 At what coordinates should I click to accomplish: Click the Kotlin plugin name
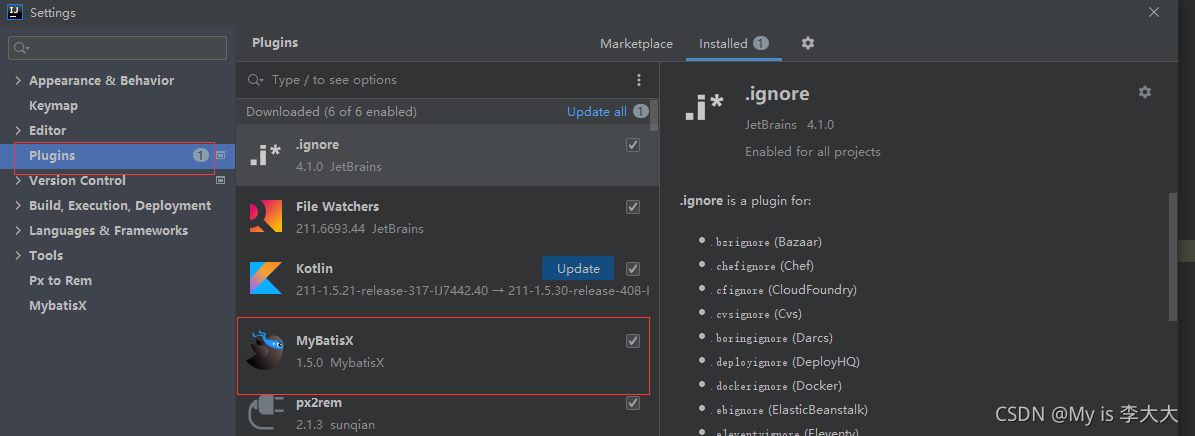point(314,268)
